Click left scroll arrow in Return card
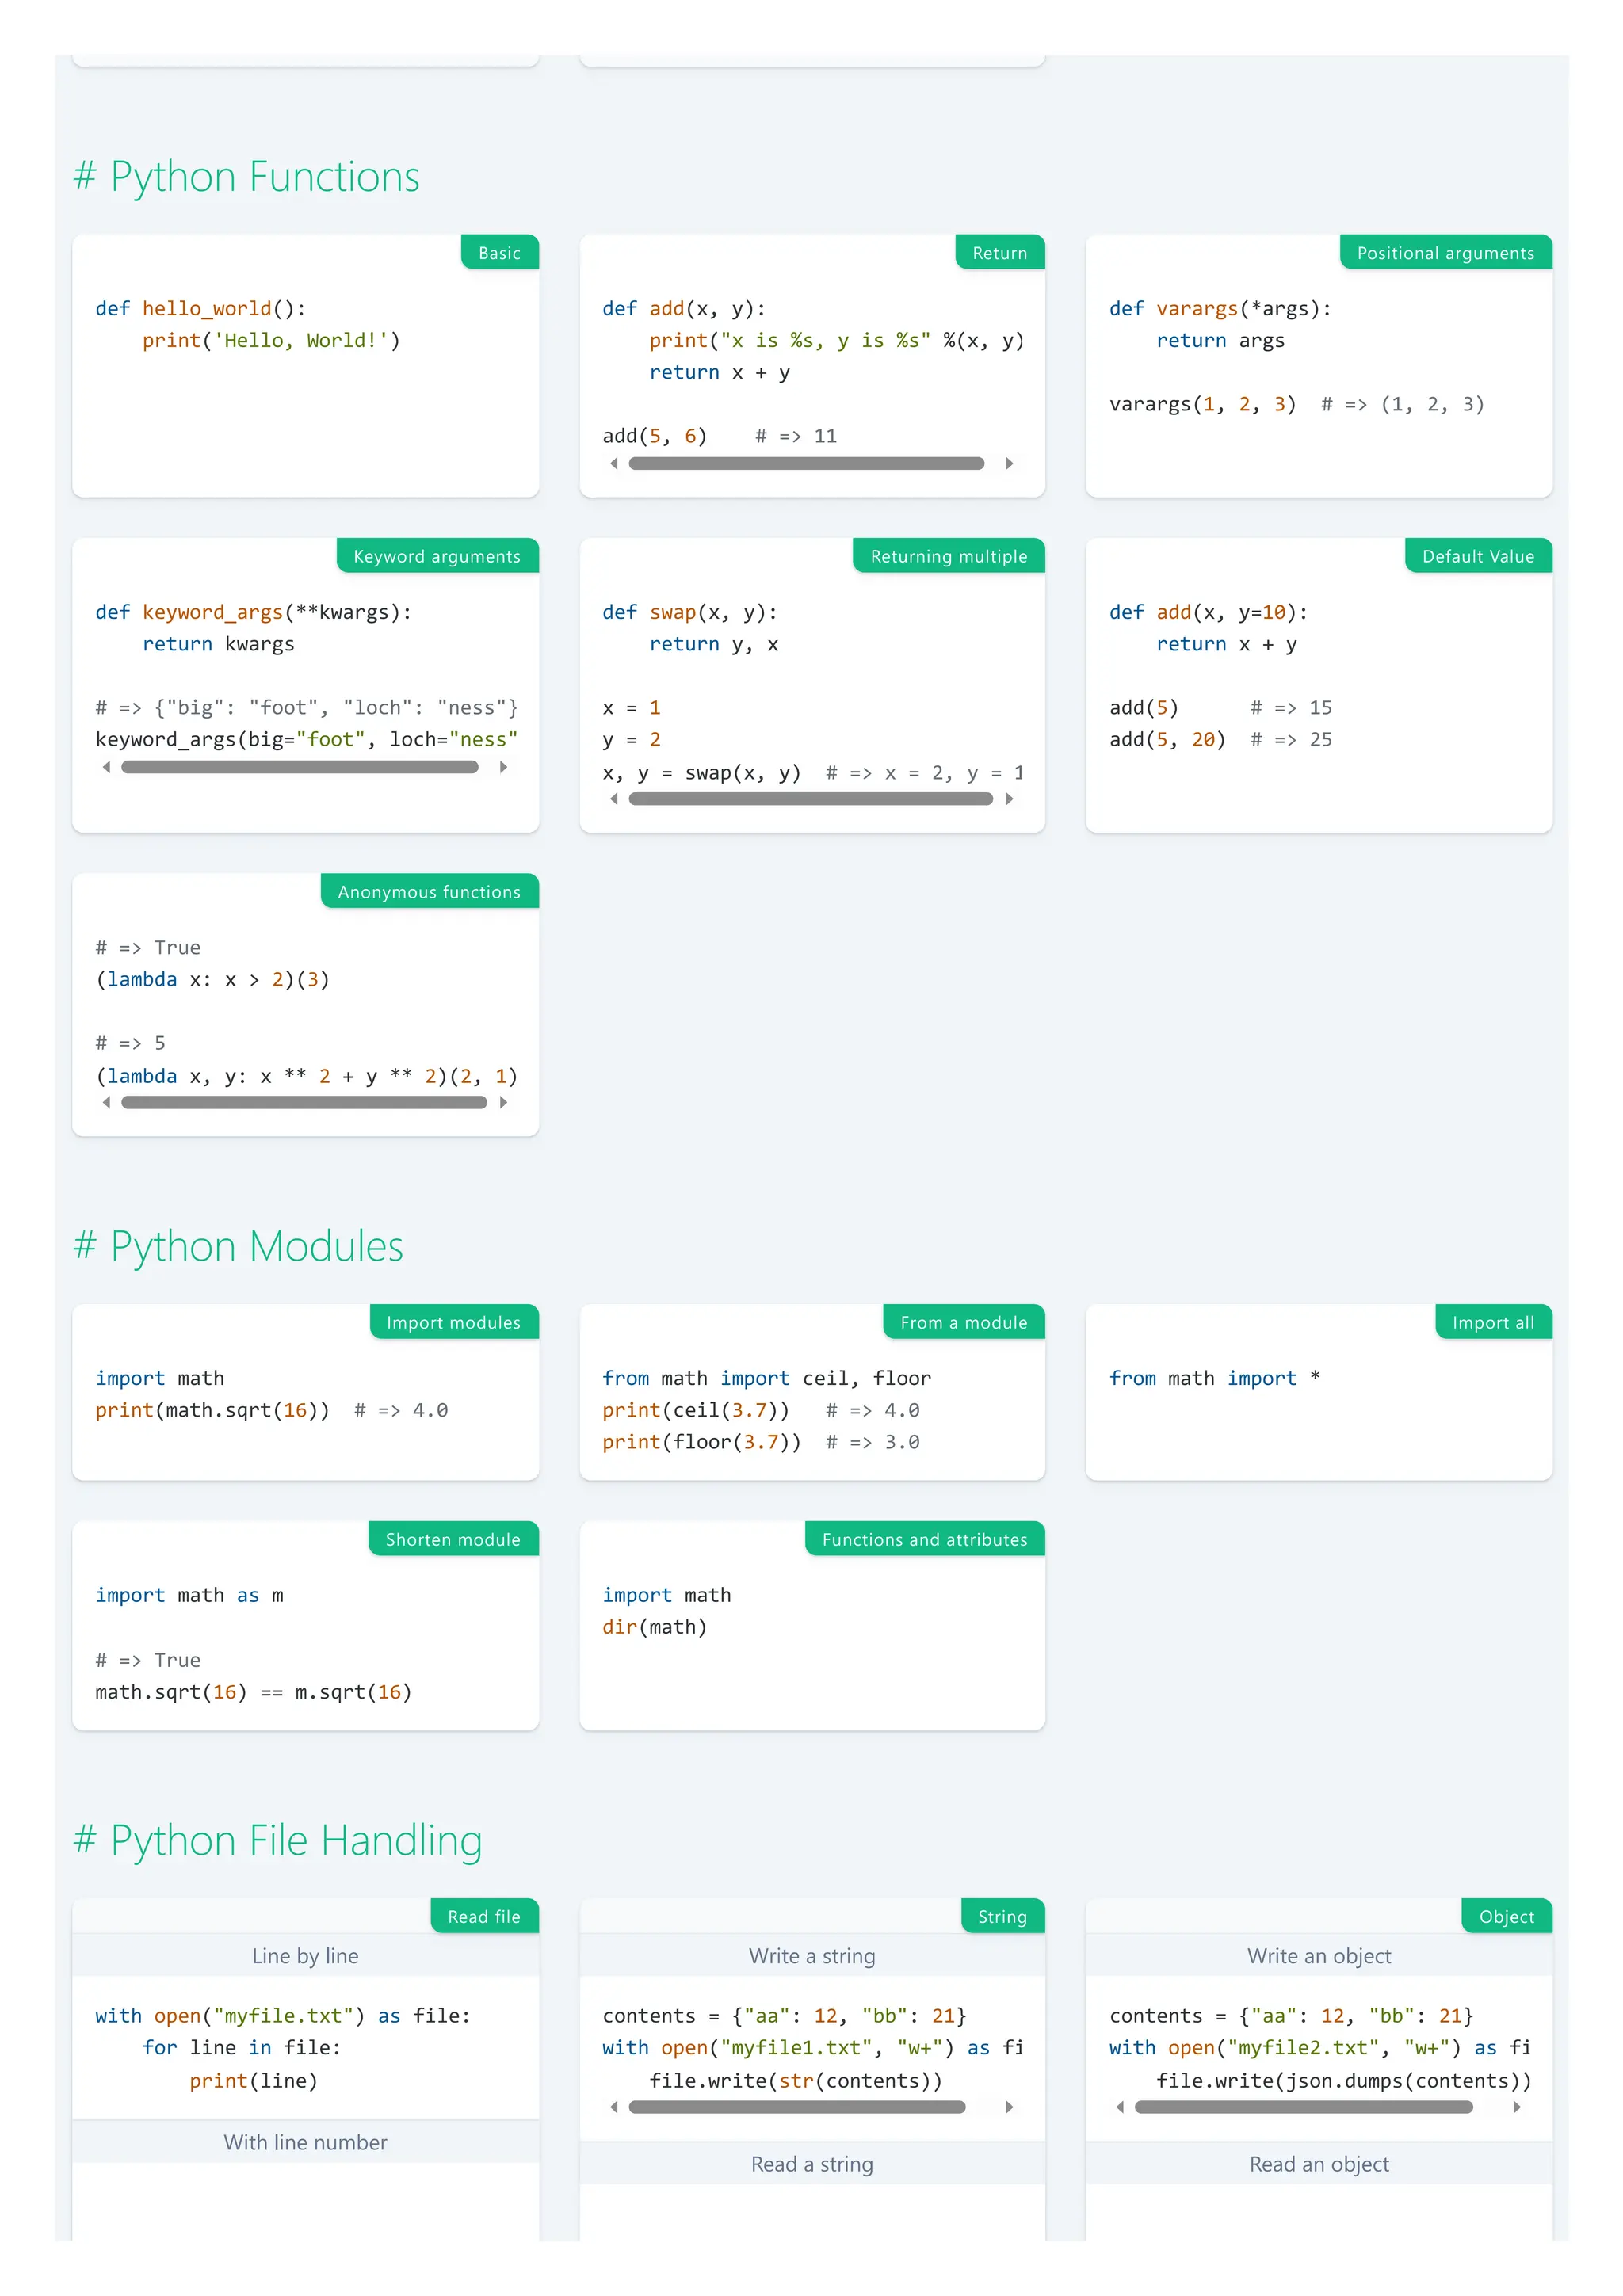Viewport: 1623px width, 2296px height. click(614, 463)
